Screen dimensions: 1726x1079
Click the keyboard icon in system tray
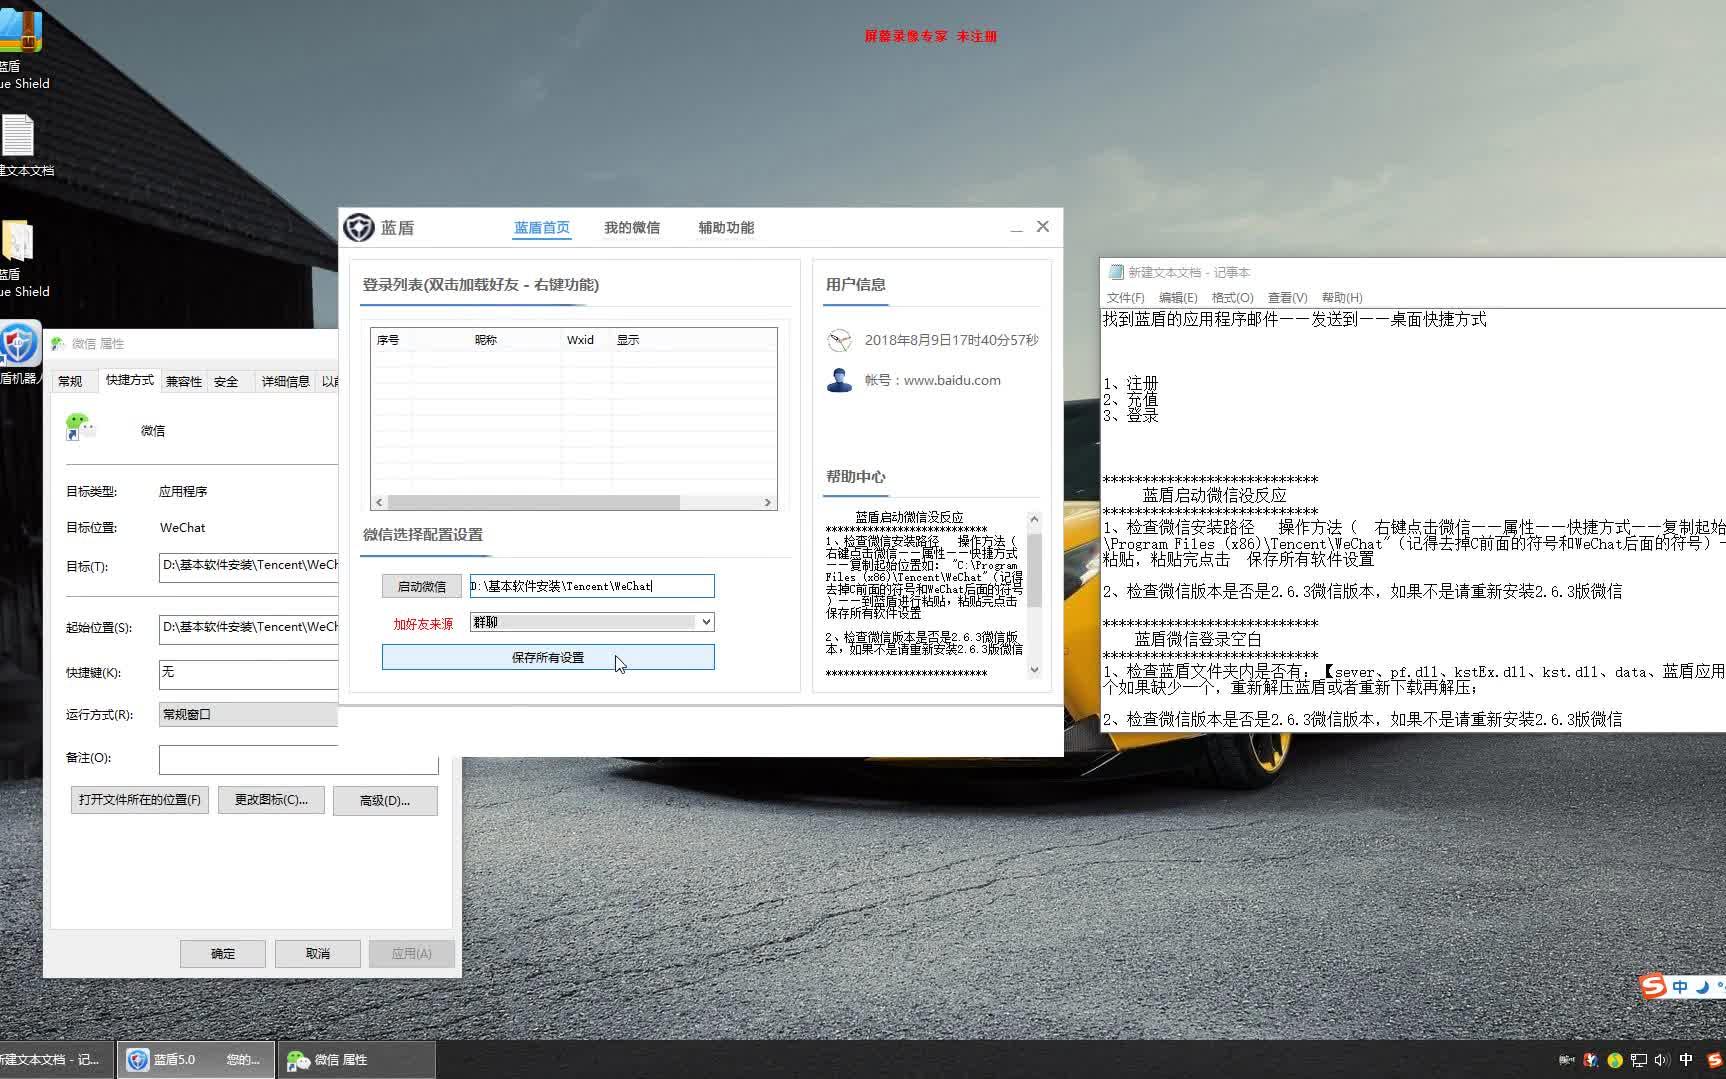coord(1567,1060)
